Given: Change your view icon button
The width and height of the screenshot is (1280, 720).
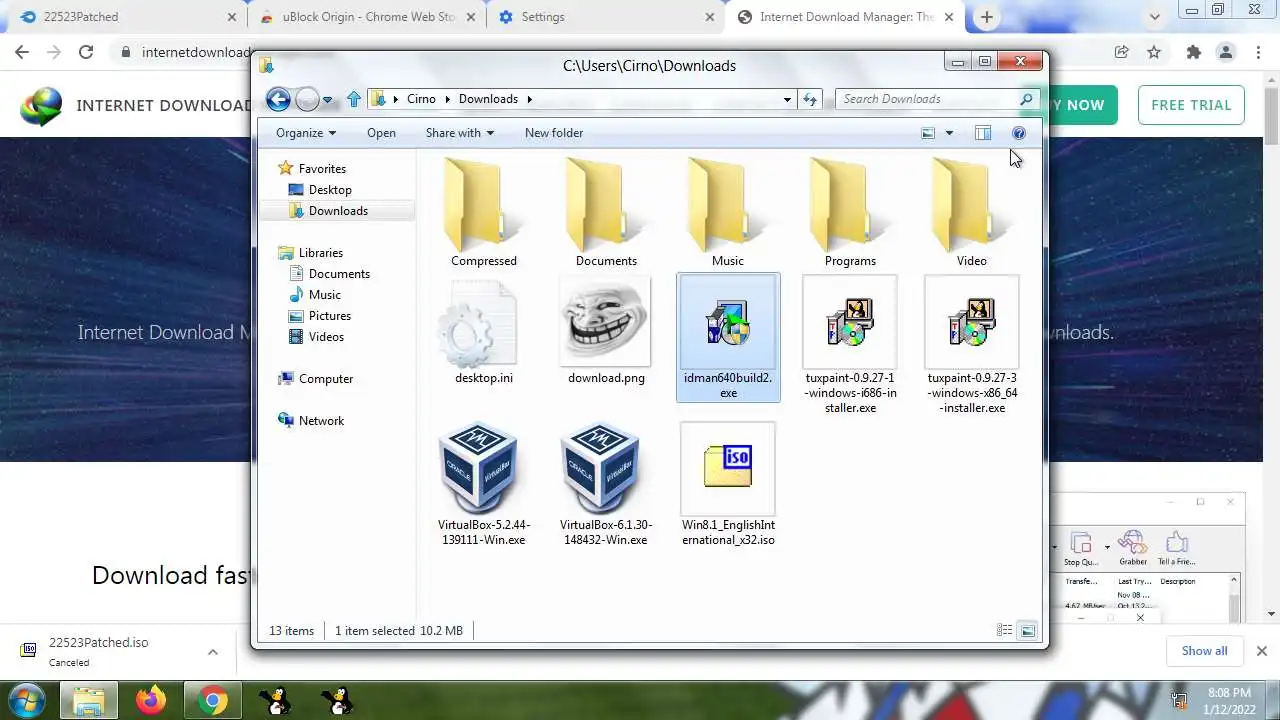Looking at the screenshot, I should 928,133.
